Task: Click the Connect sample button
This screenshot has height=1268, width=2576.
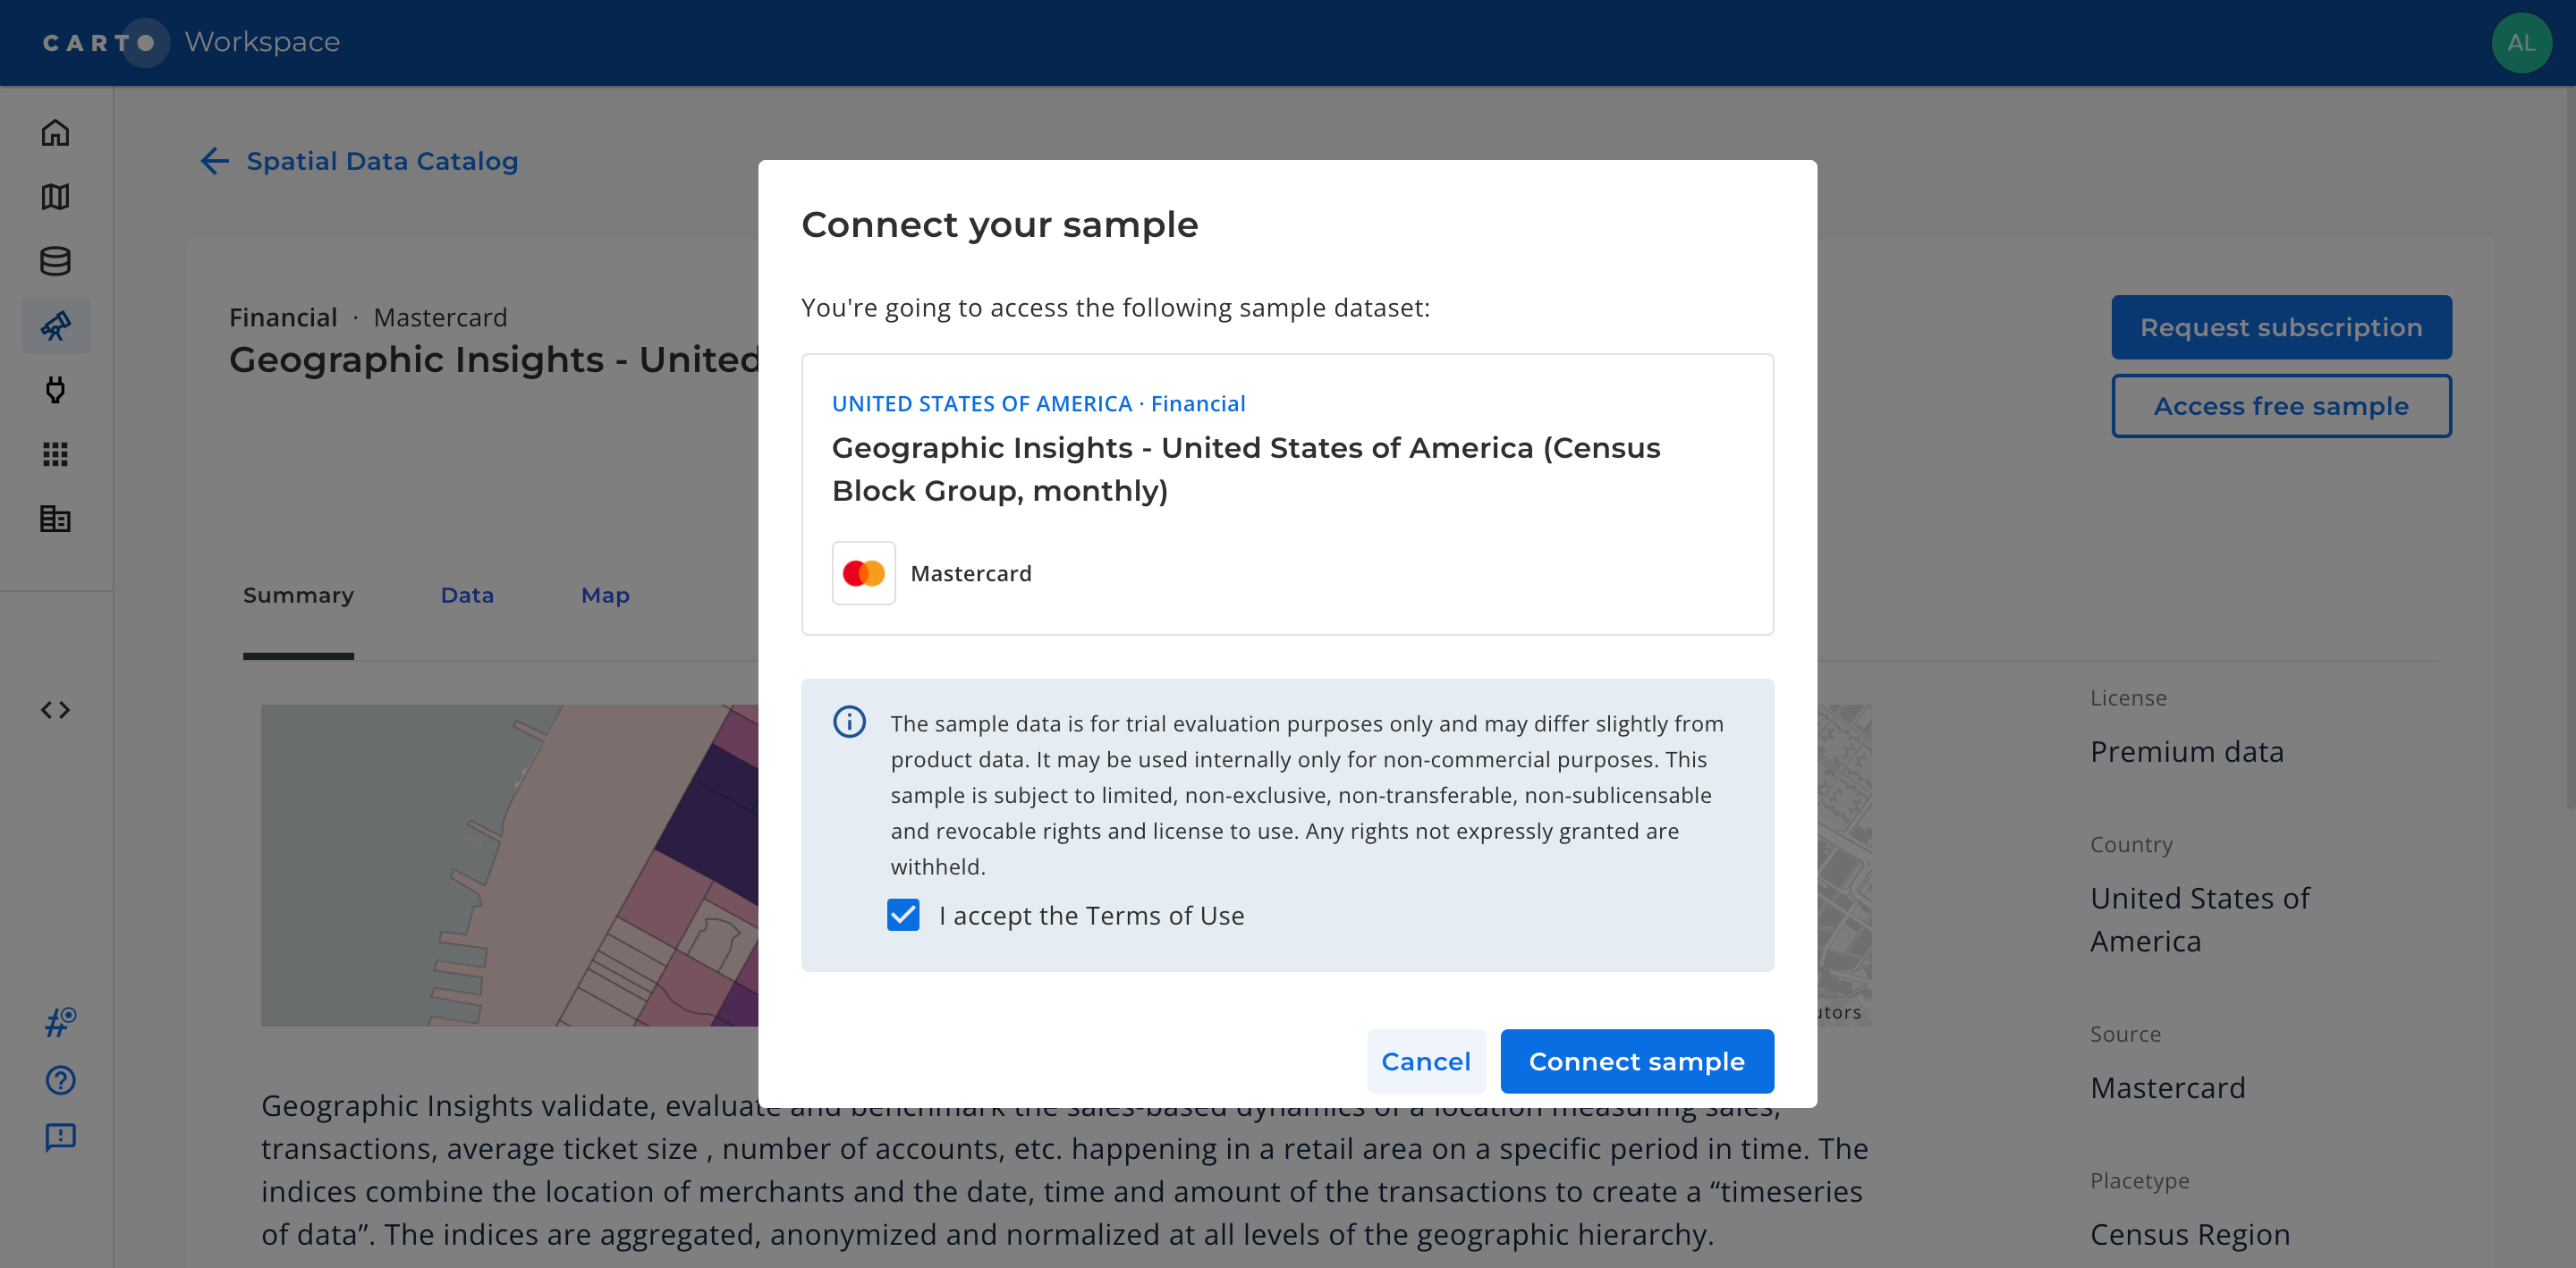Action: [1637, 1061]
